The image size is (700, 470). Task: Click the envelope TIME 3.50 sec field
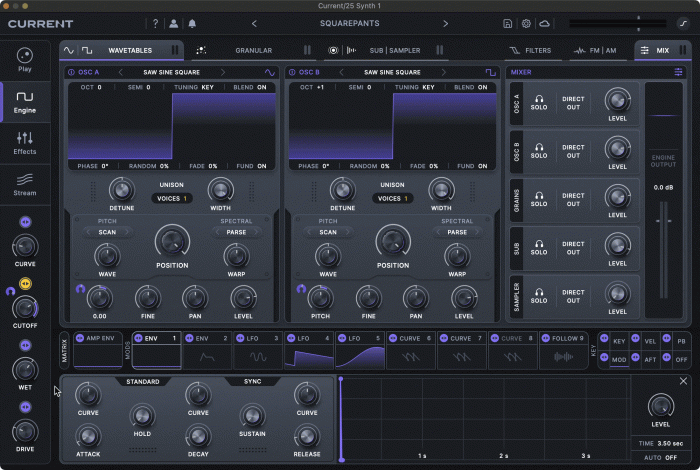[x=661, y=443]
